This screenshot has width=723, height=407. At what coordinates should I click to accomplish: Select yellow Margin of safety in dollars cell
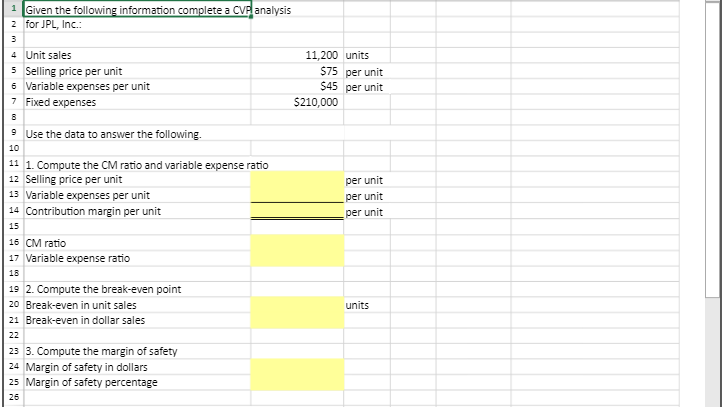pyautogui.click(x=297, y=367)
